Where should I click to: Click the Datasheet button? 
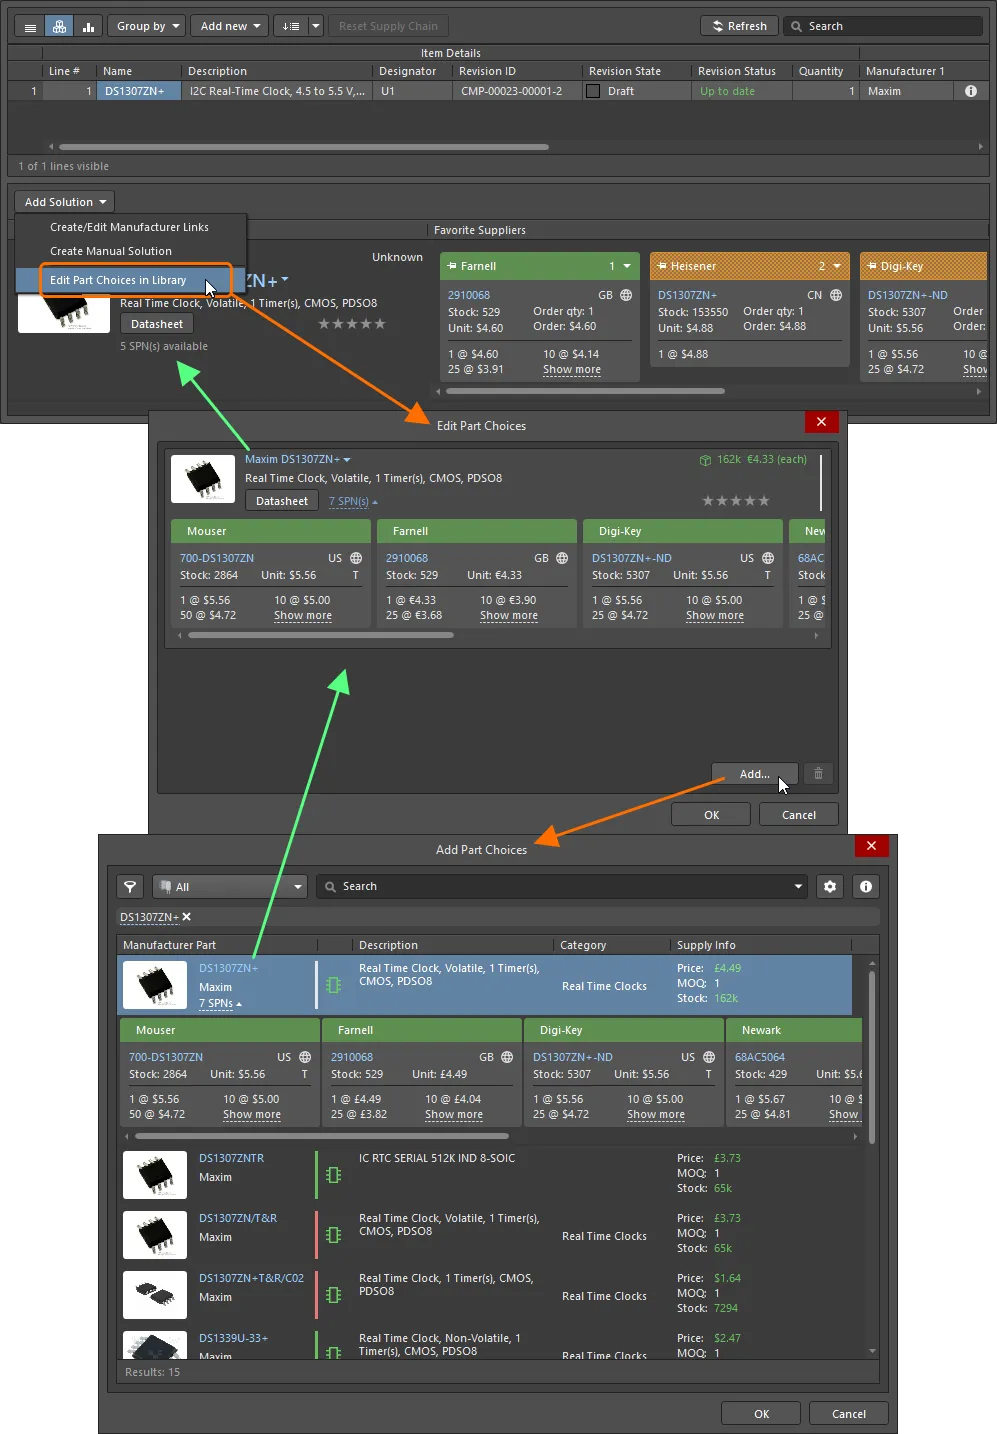156,323
